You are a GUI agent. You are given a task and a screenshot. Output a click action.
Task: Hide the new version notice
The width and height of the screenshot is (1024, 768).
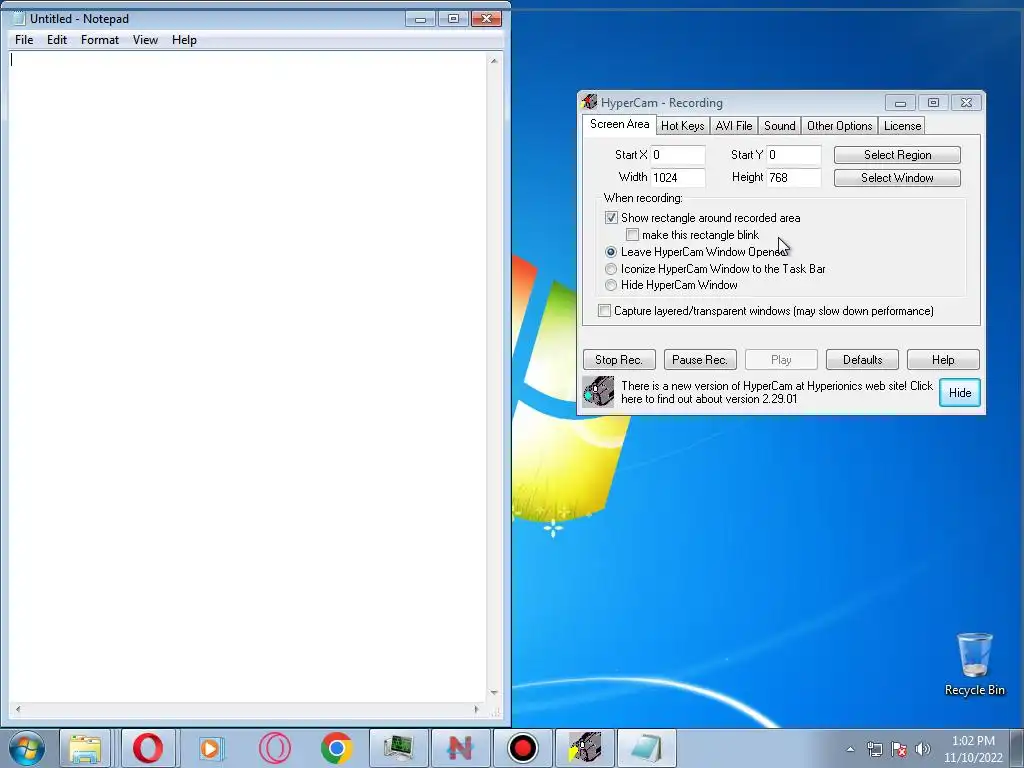tap(959, 392)
